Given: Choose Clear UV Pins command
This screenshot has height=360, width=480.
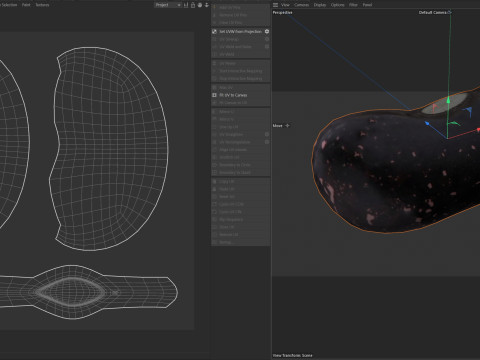Looking at the screenshot, I should pos(240,23).
